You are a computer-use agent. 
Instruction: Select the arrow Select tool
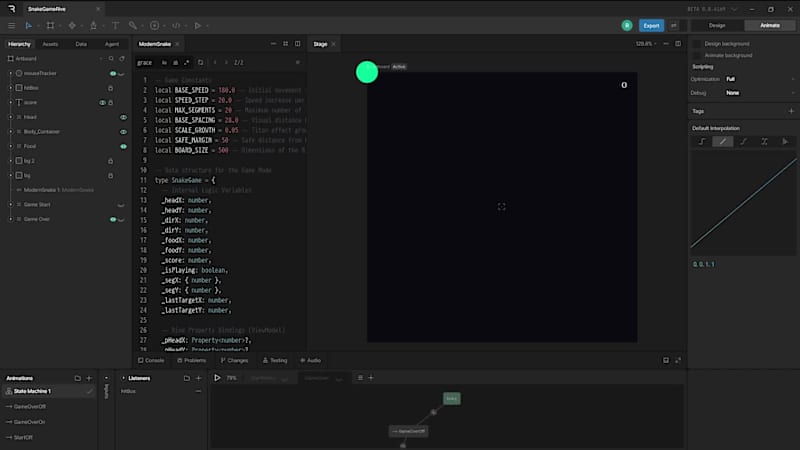click(29, 26)
